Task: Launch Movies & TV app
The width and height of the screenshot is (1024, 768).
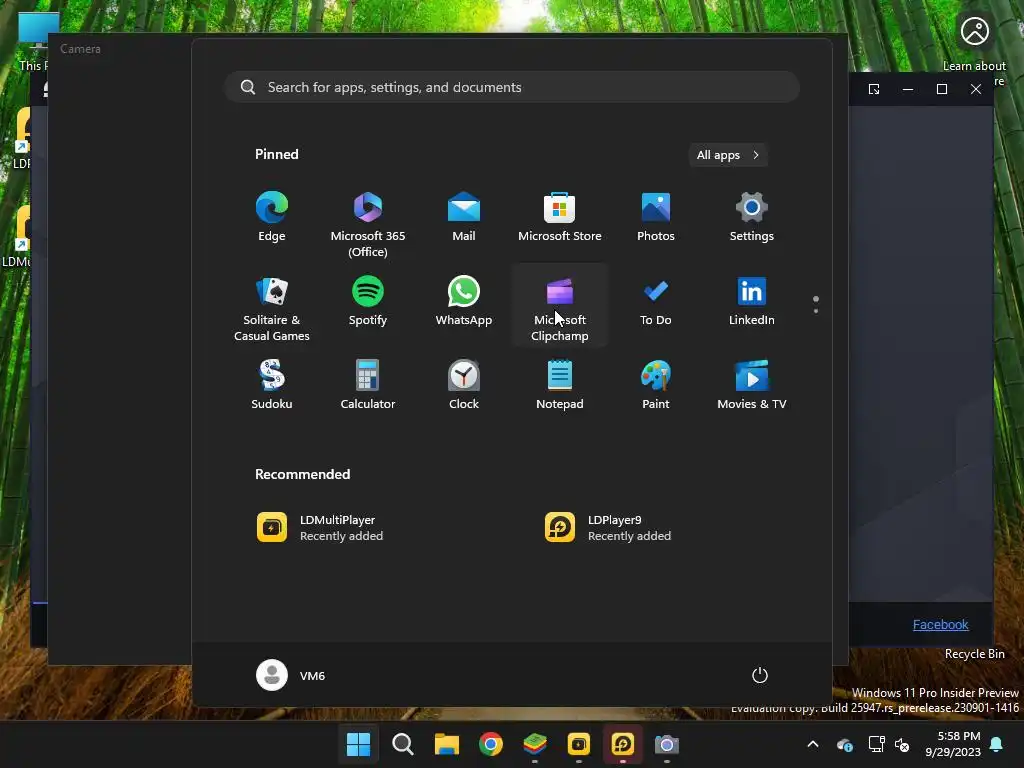Action: point(752,385)
